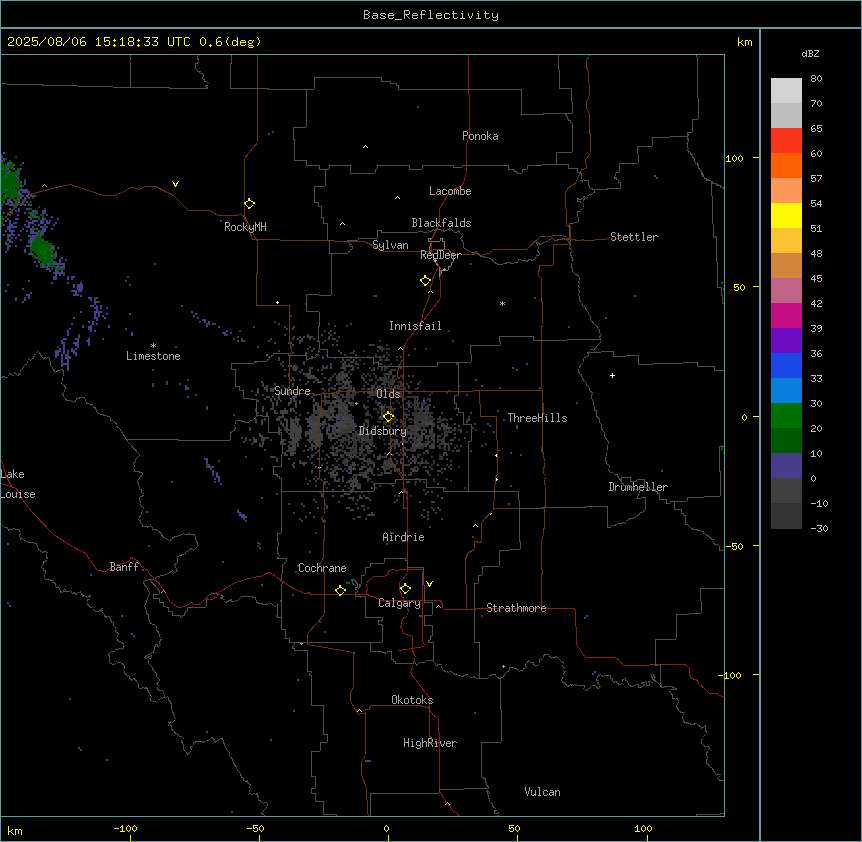Click the -50 tick label on right axis
The height and width of the screenshot is (842, 862).
tap(734, 546)
